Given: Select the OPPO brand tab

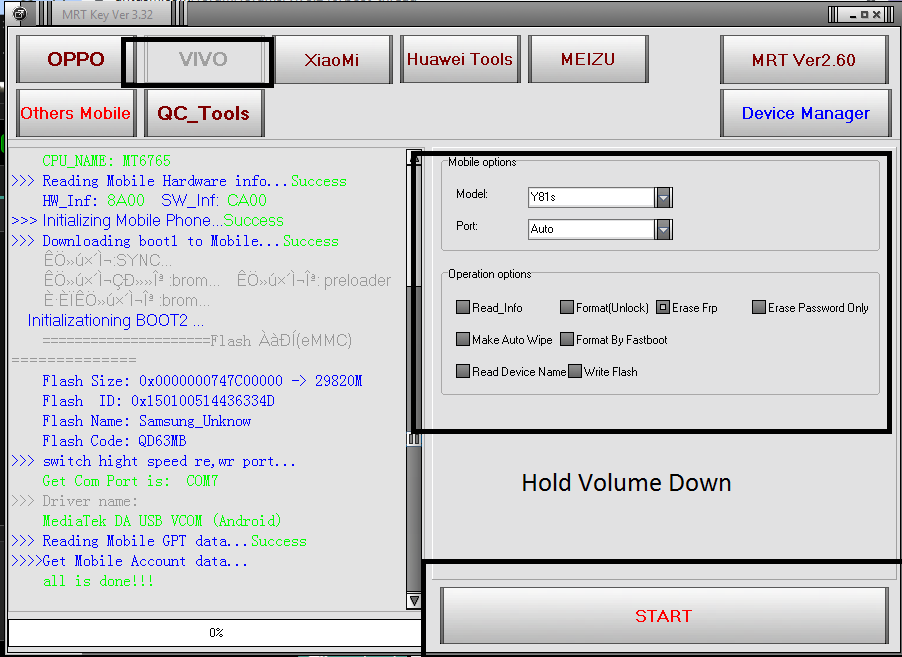Looking at the screenshot, I should coord(76,59).
